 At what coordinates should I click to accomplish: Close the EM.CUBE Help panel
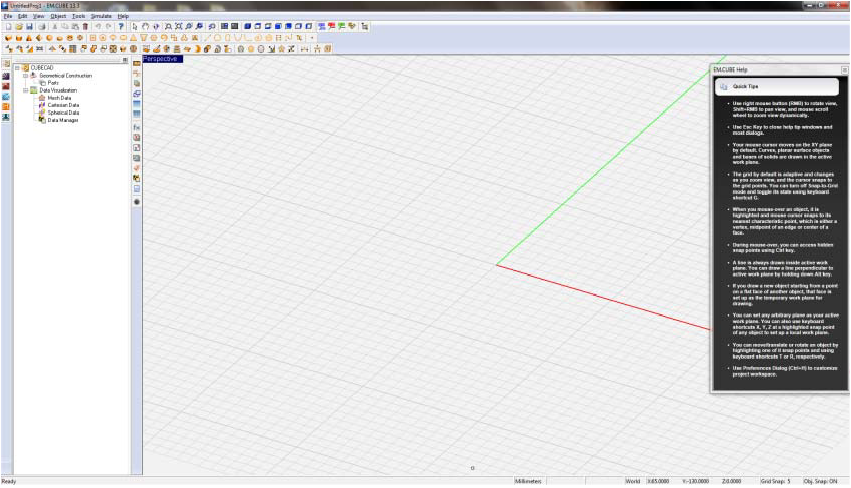point(844,70)
